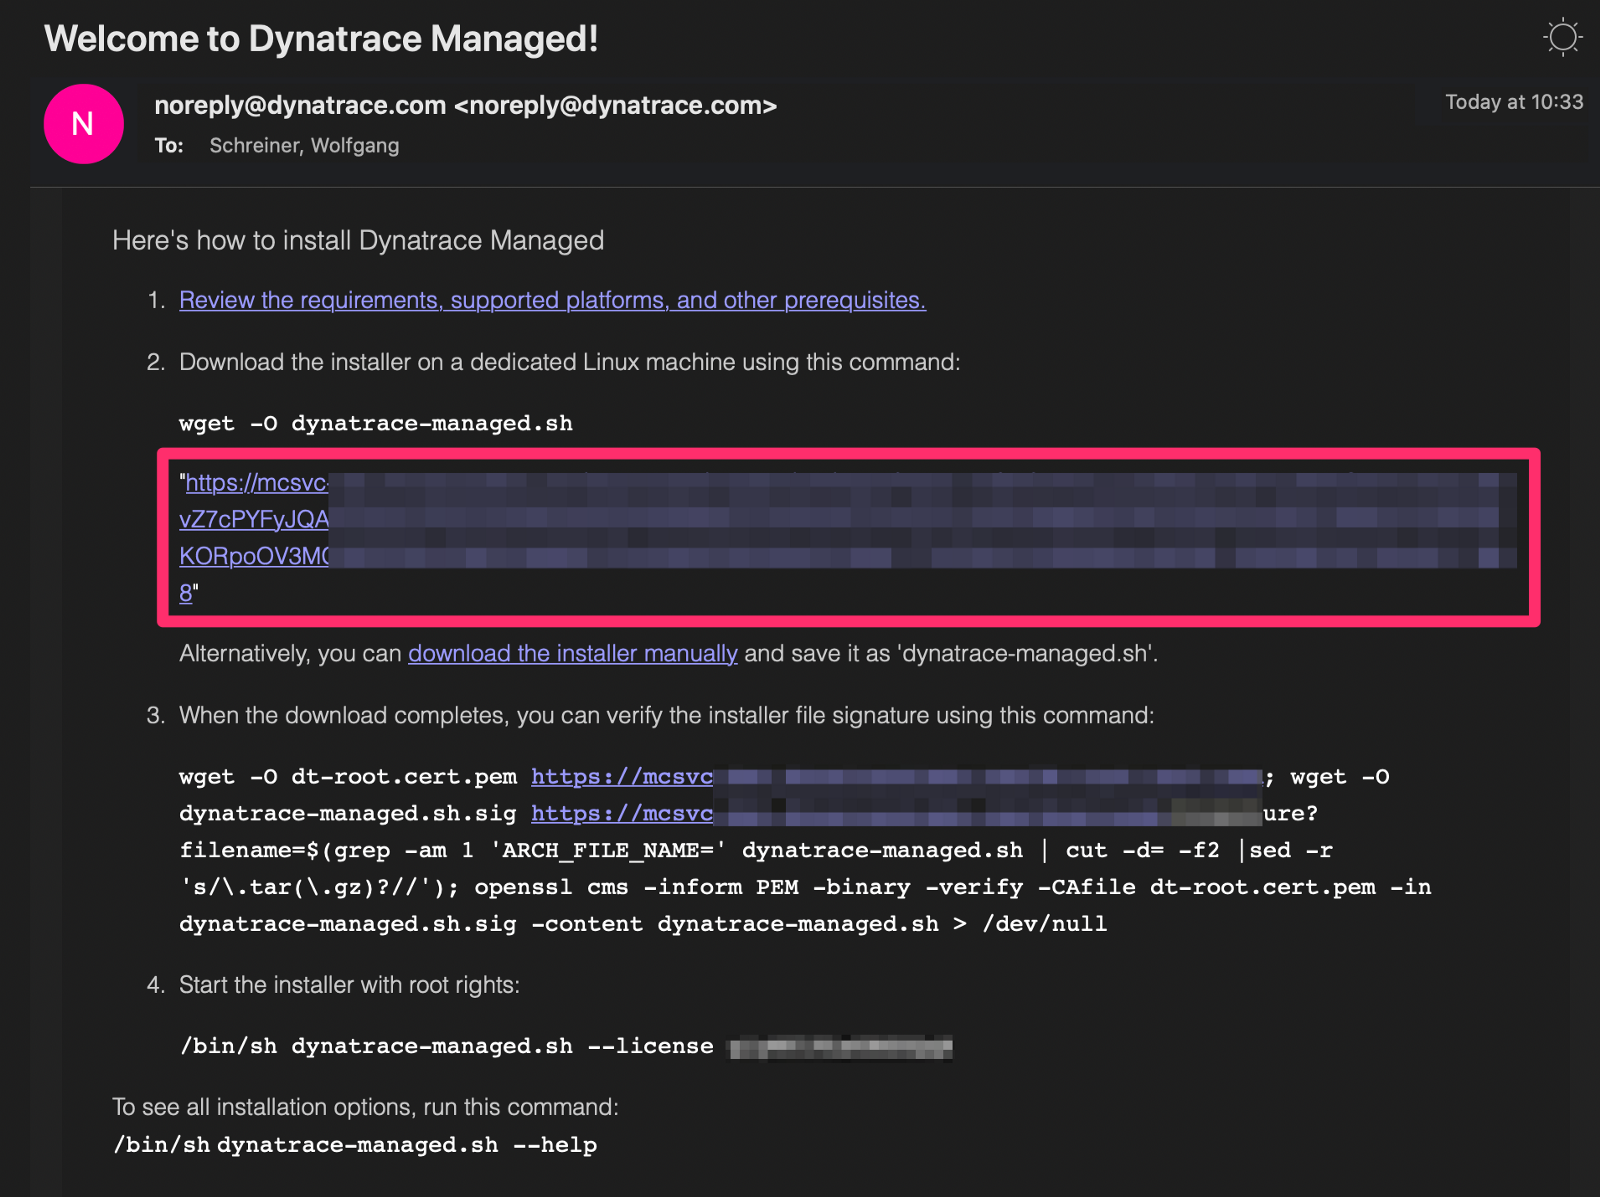
Task: Click step 3 'When the download completes' text
Action: tap(666, 715)
